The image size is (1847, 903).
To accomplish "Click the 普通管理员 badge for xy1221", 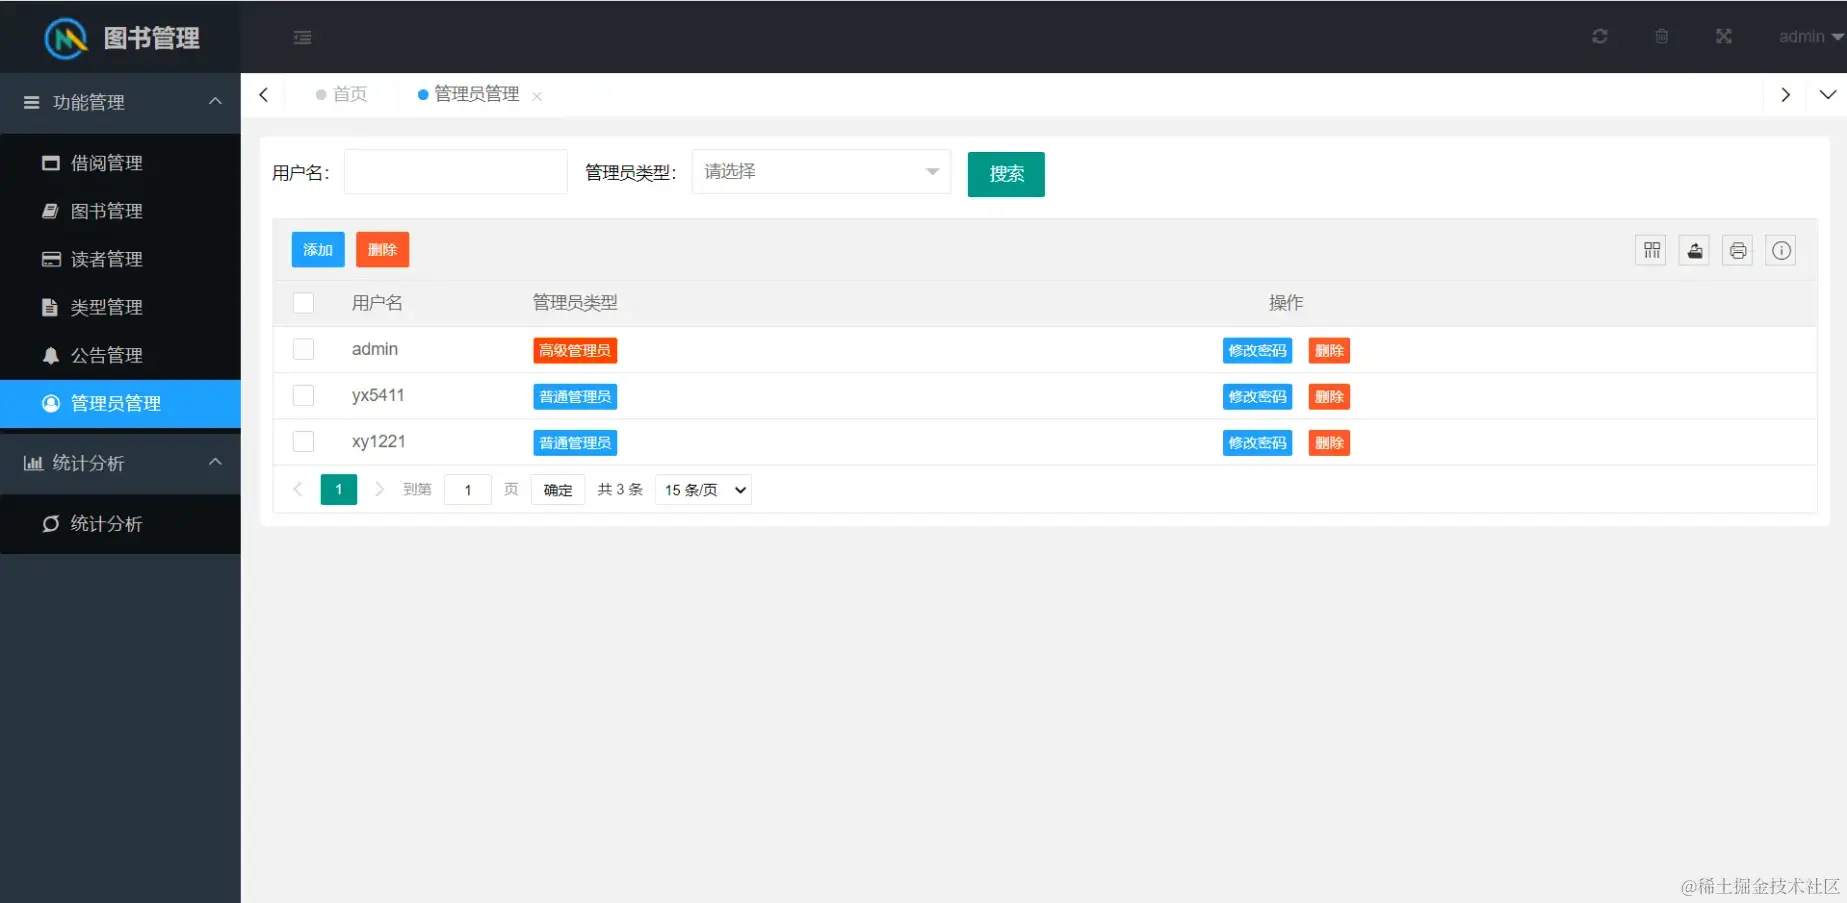I will point(575,443).
